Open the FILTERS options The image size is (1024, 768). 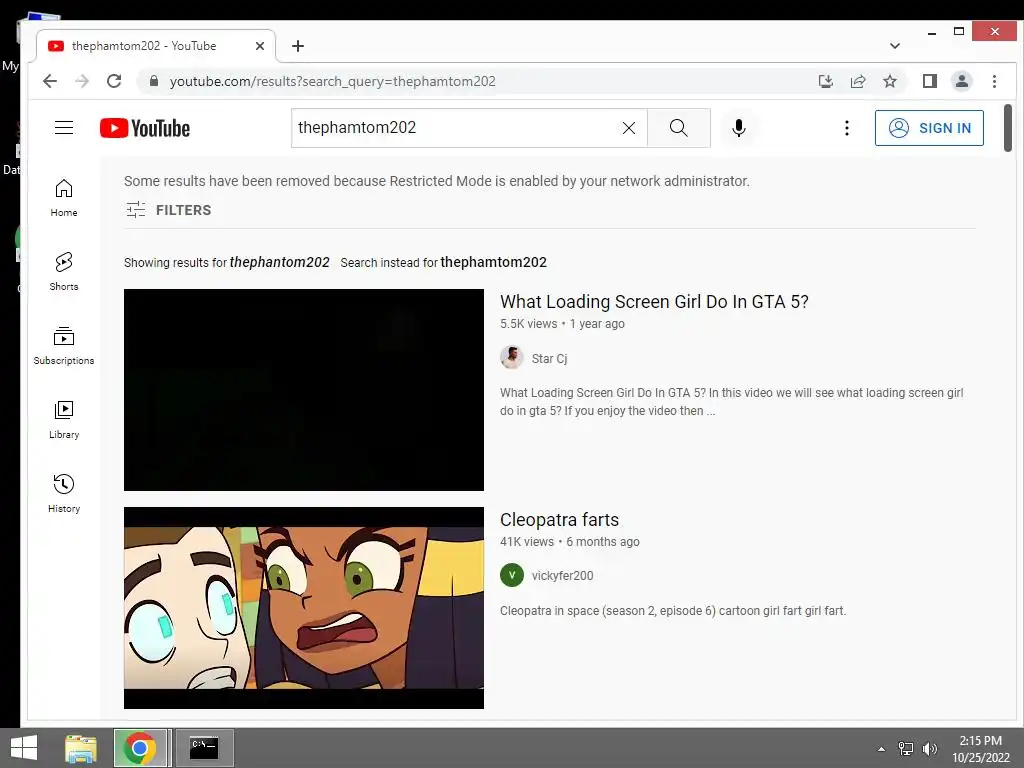coord(168,210)
